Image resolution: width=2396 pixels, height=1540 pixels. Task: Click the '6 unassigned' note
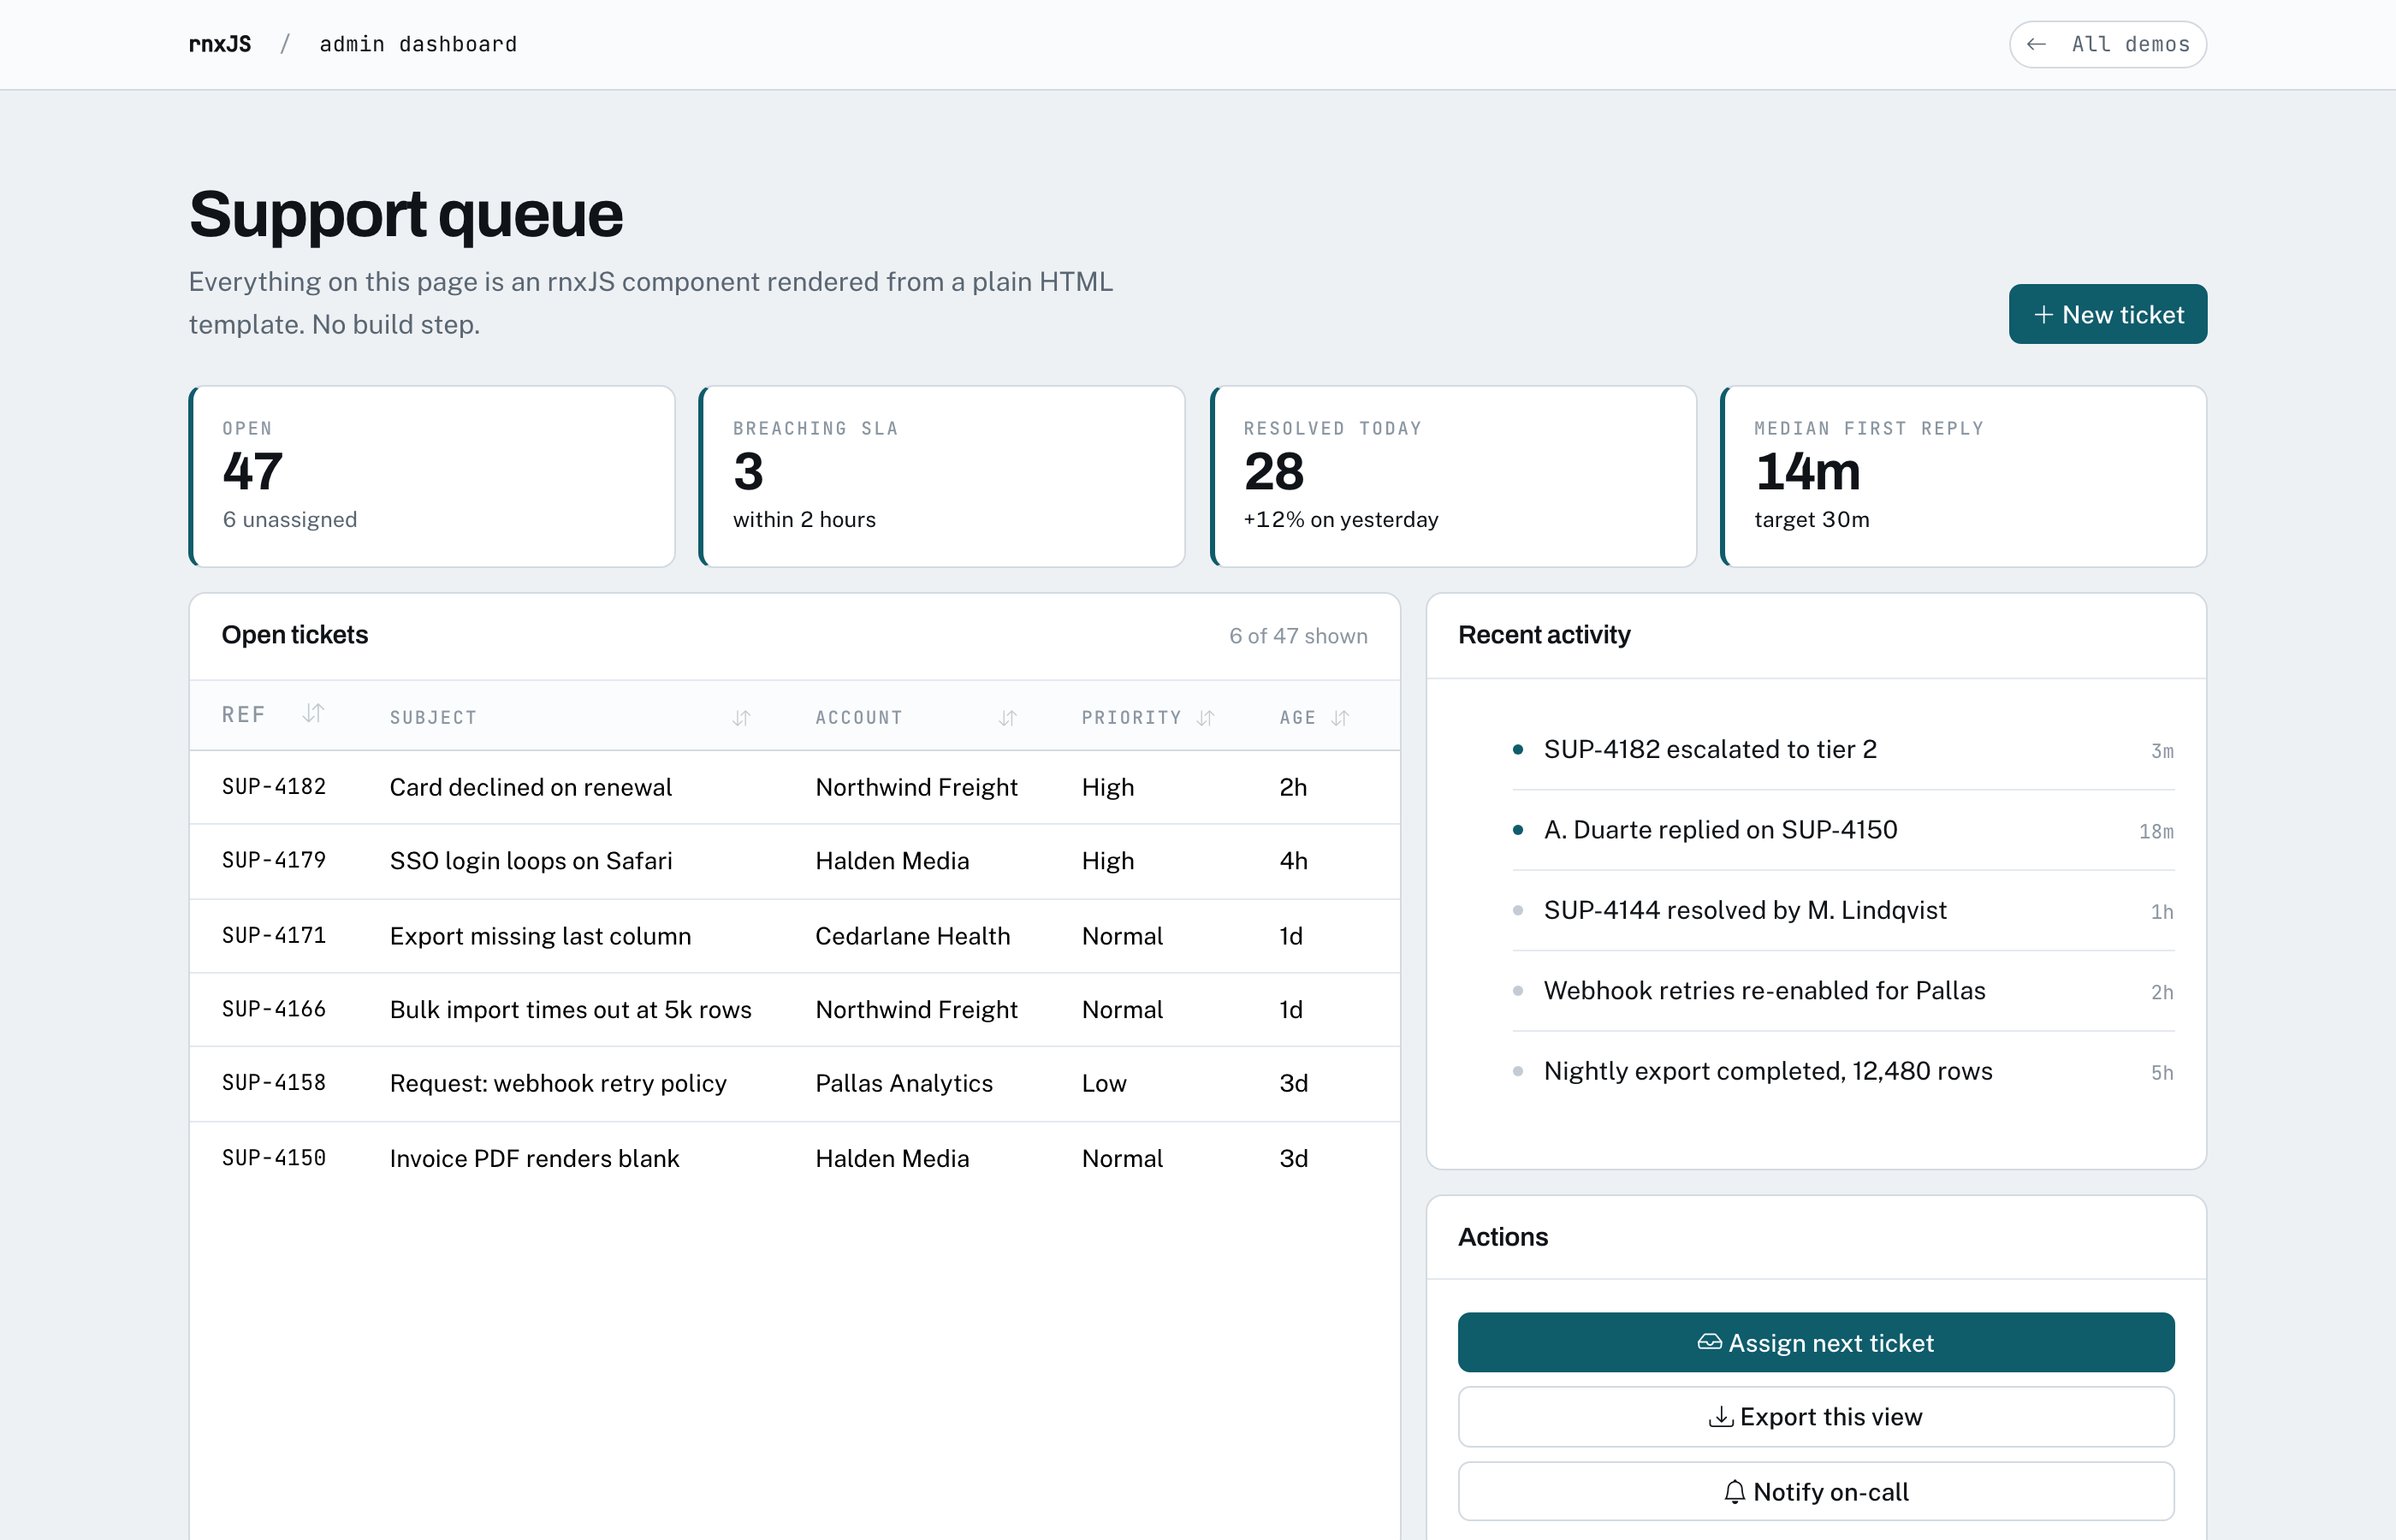290,519
